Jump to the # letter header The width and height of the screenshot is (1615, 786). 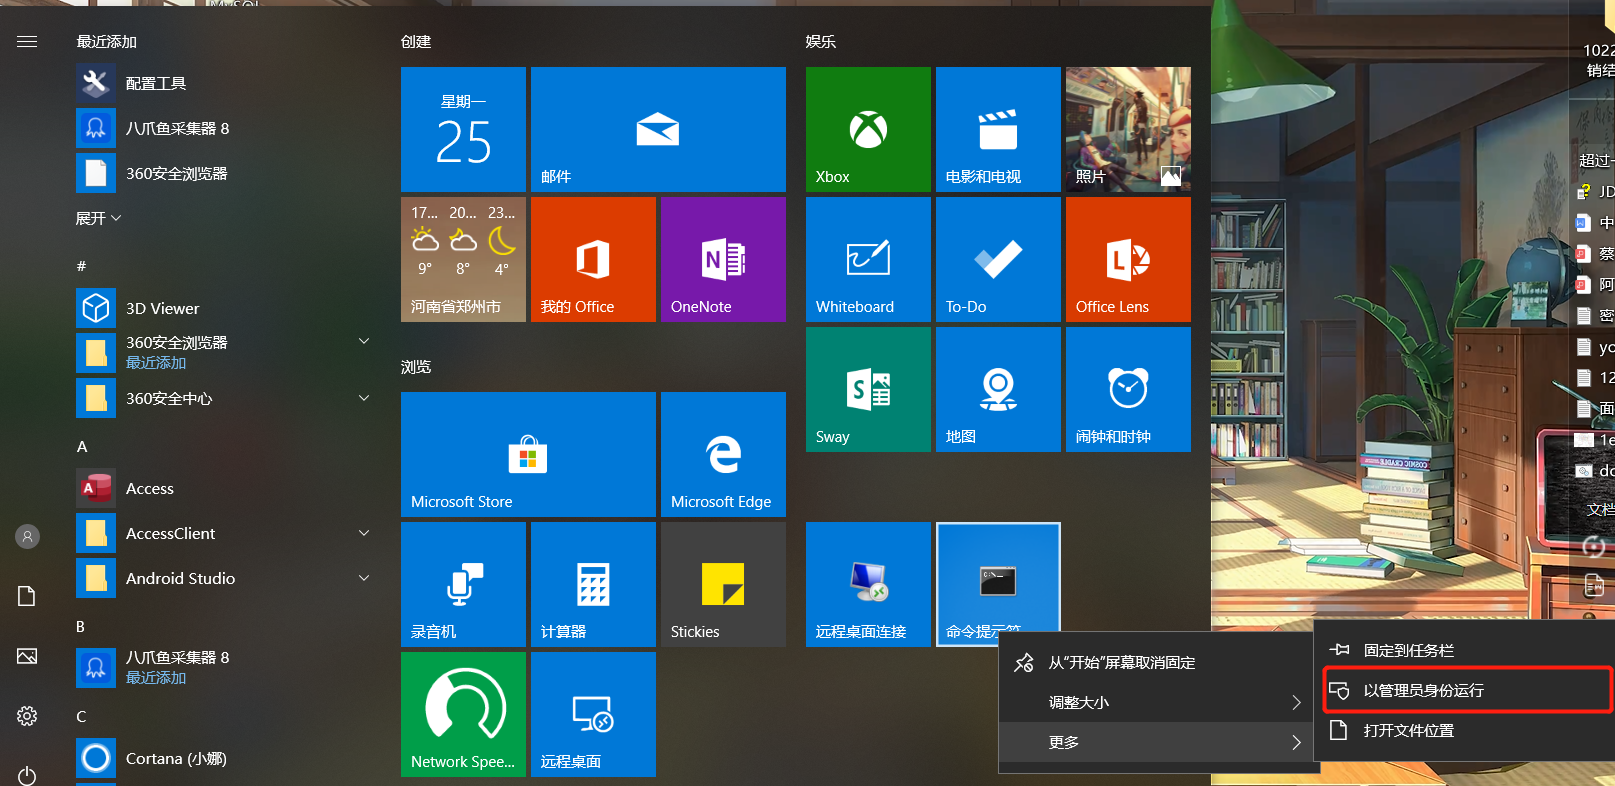[x=82, y=266]
